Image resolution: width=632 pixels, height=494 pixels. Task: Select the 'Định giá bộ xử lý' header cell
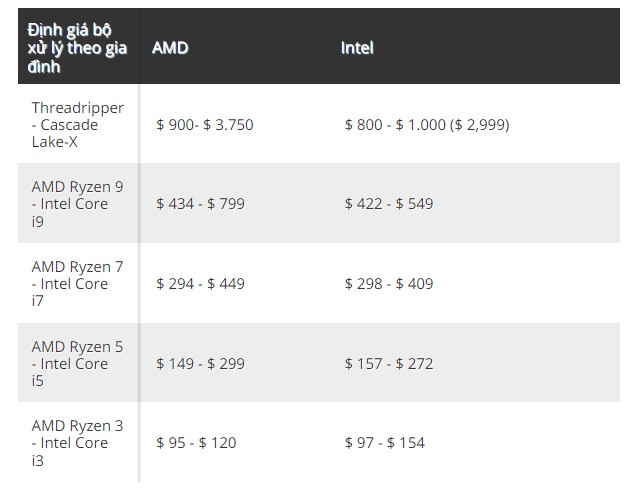tap(77, 48)
